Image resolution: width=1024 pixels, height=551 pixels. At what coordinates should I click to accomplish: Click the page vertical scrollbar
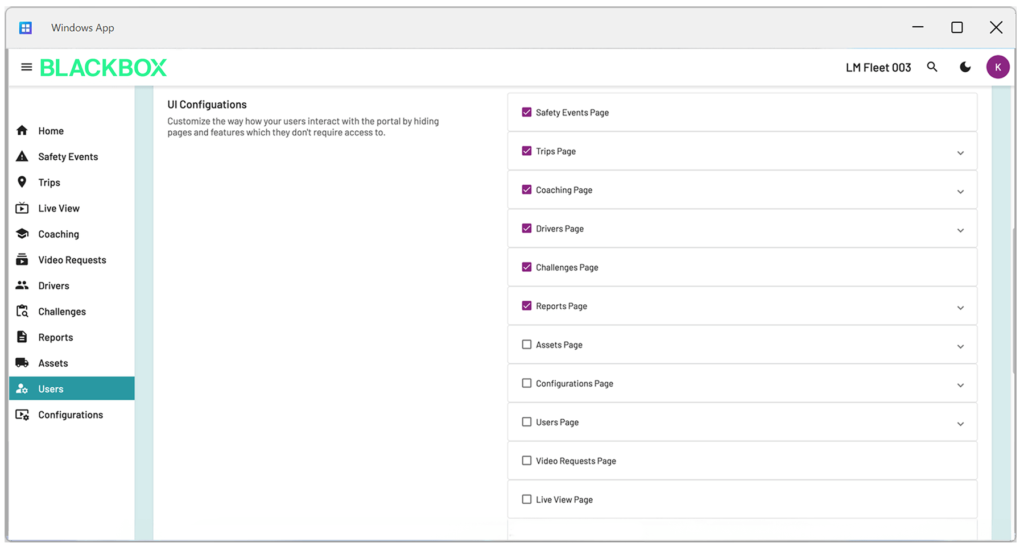1014,300
